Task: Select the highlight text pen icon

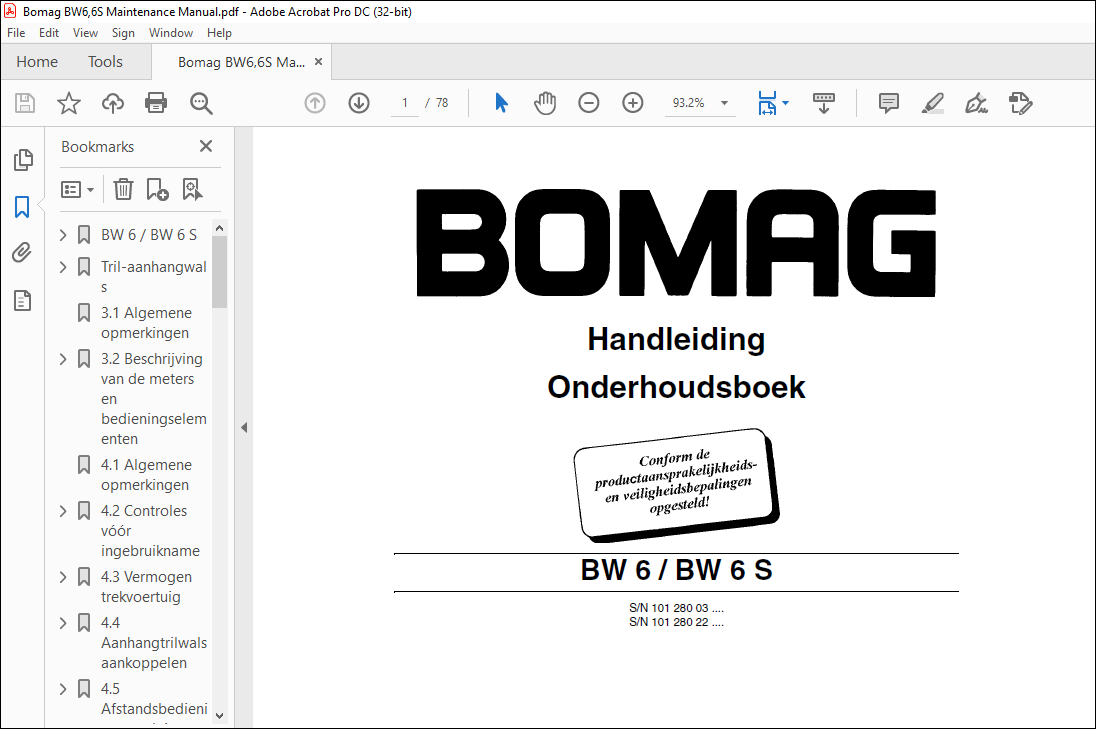Action: [932, 103]
